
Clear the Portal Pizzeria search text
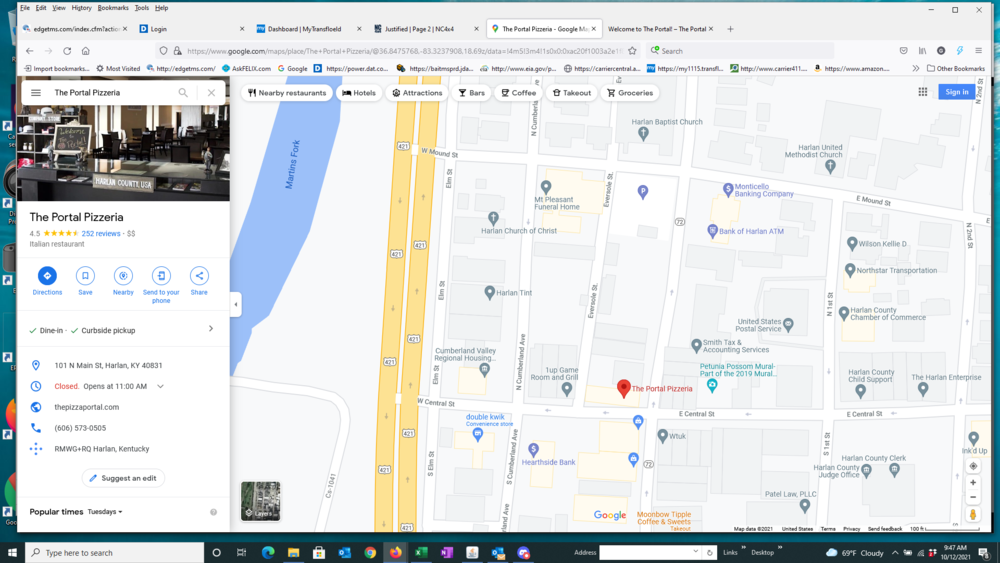pyautogui.click(x=211, y=92)
